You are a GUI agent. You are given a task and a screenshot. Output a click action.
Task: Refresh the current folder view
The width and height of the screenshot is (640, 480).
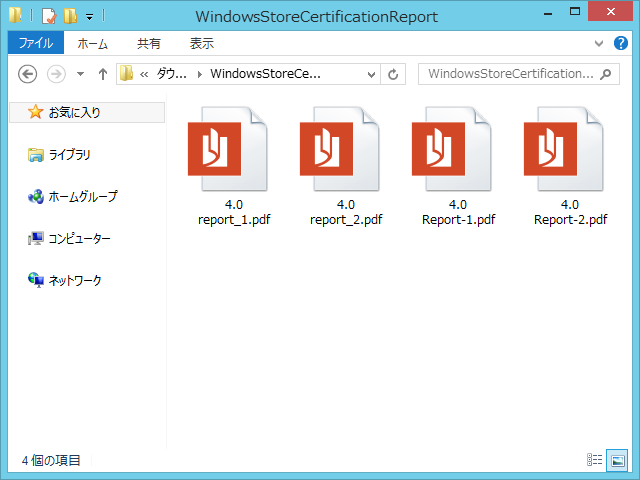pos(393,74)
